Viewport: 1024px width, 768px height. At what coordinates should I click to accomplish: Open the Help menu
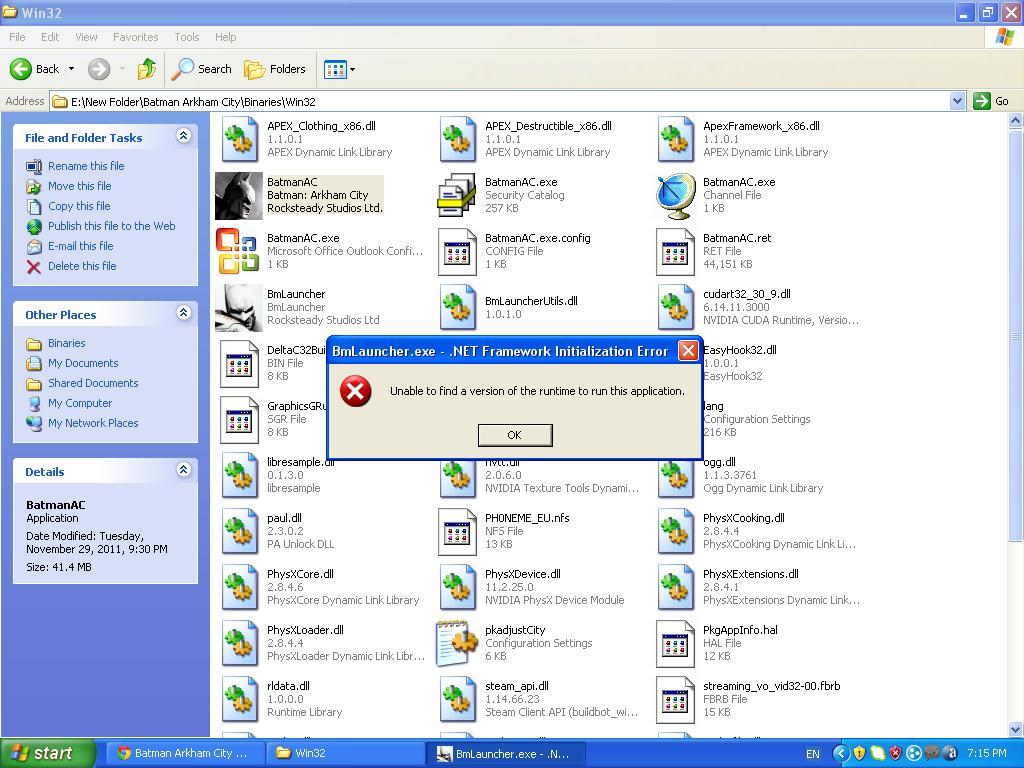[x=225, y=37]
